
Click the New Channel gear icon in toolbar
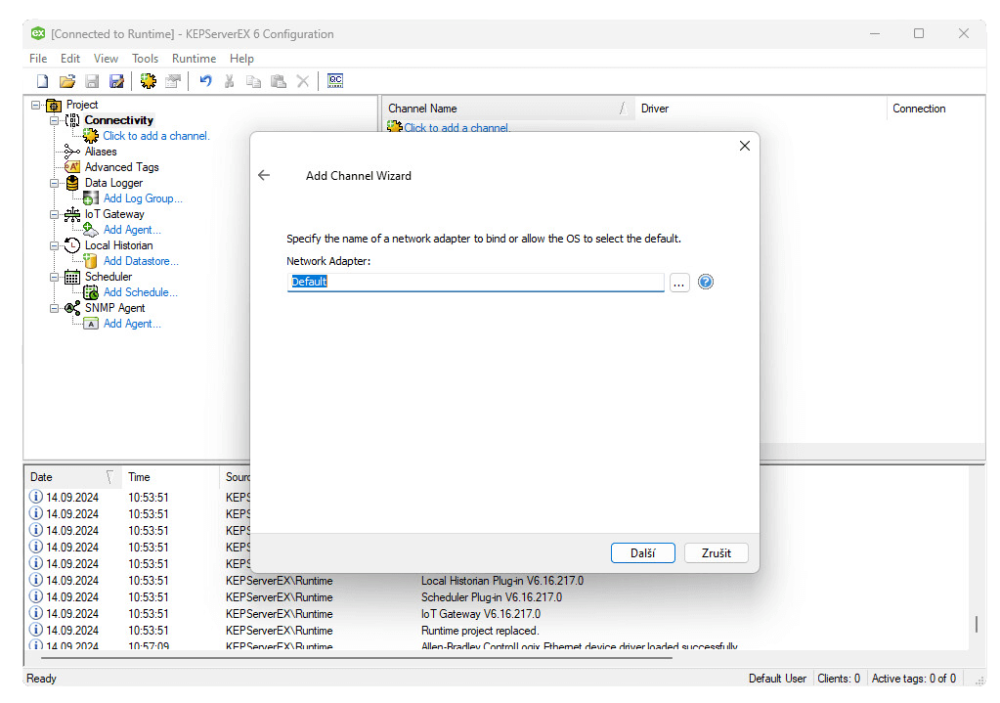pyautogui.click(x=148, y=81)
